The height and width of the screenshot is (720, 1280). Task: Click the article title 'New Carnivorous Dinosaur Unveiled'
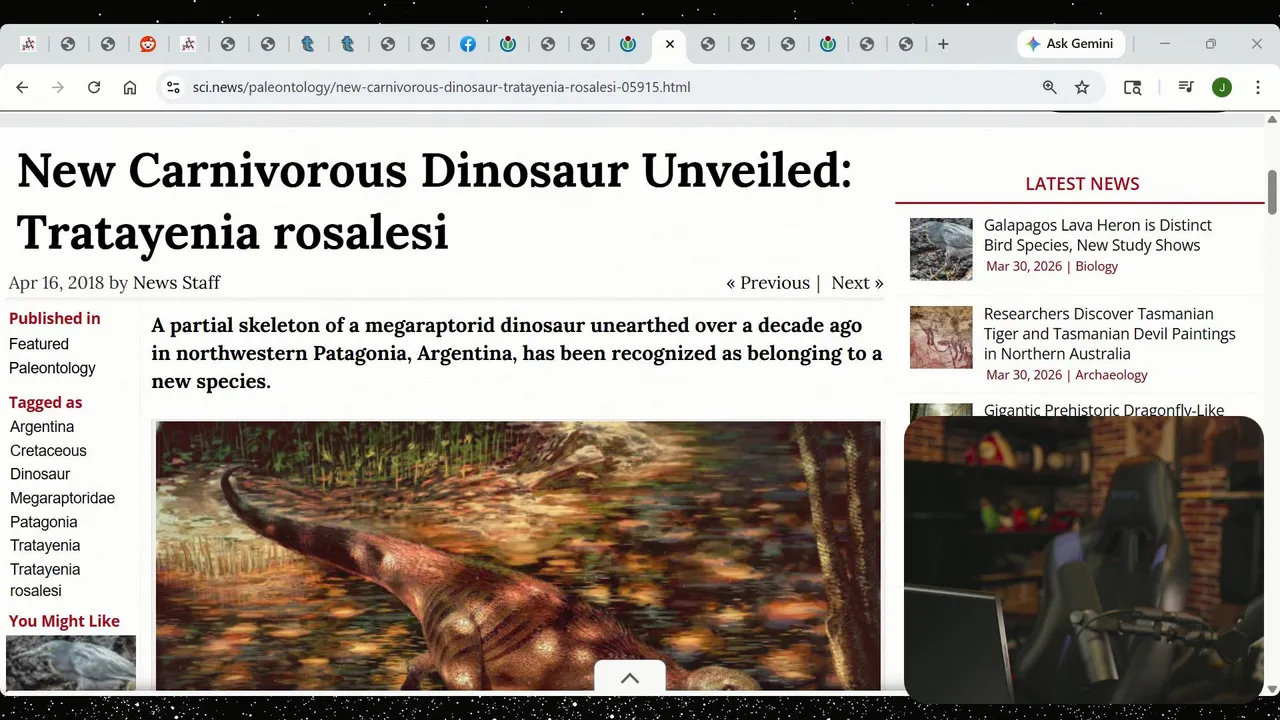coord(434,201)
